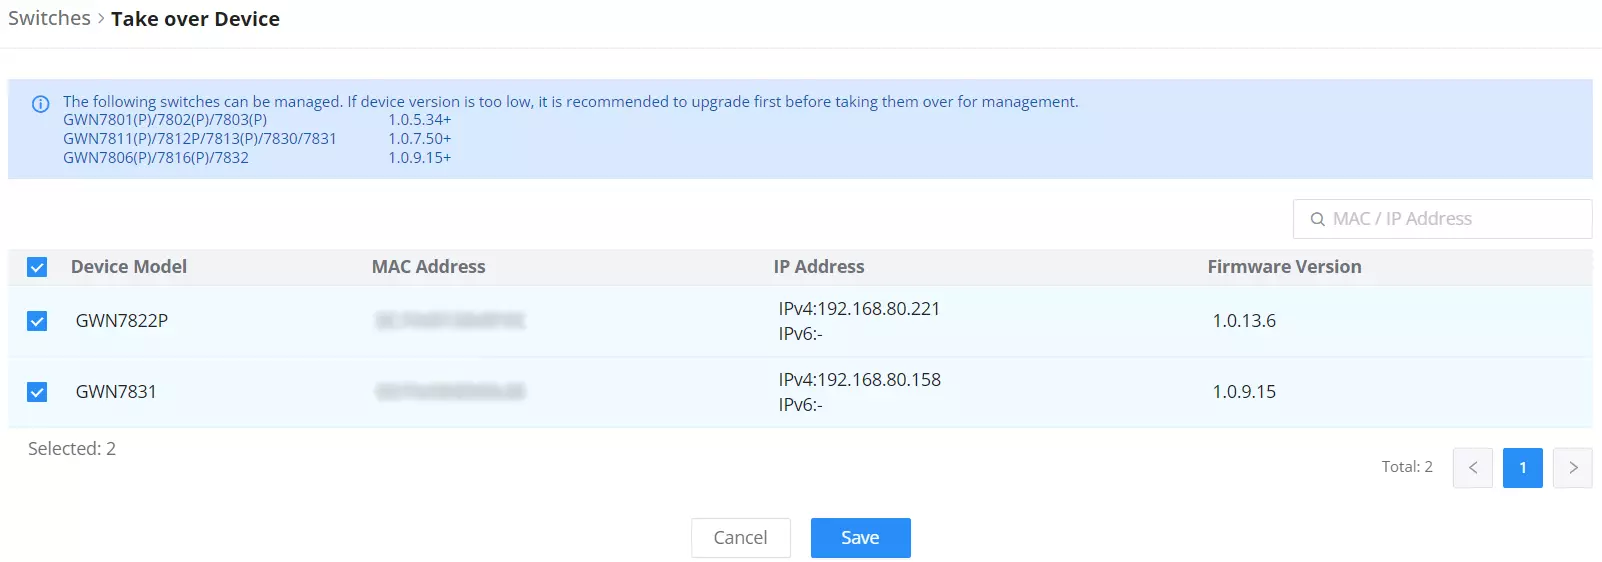Select the GWN7822P device model cell
1602x562 pixels.
[x=122, y=321]
